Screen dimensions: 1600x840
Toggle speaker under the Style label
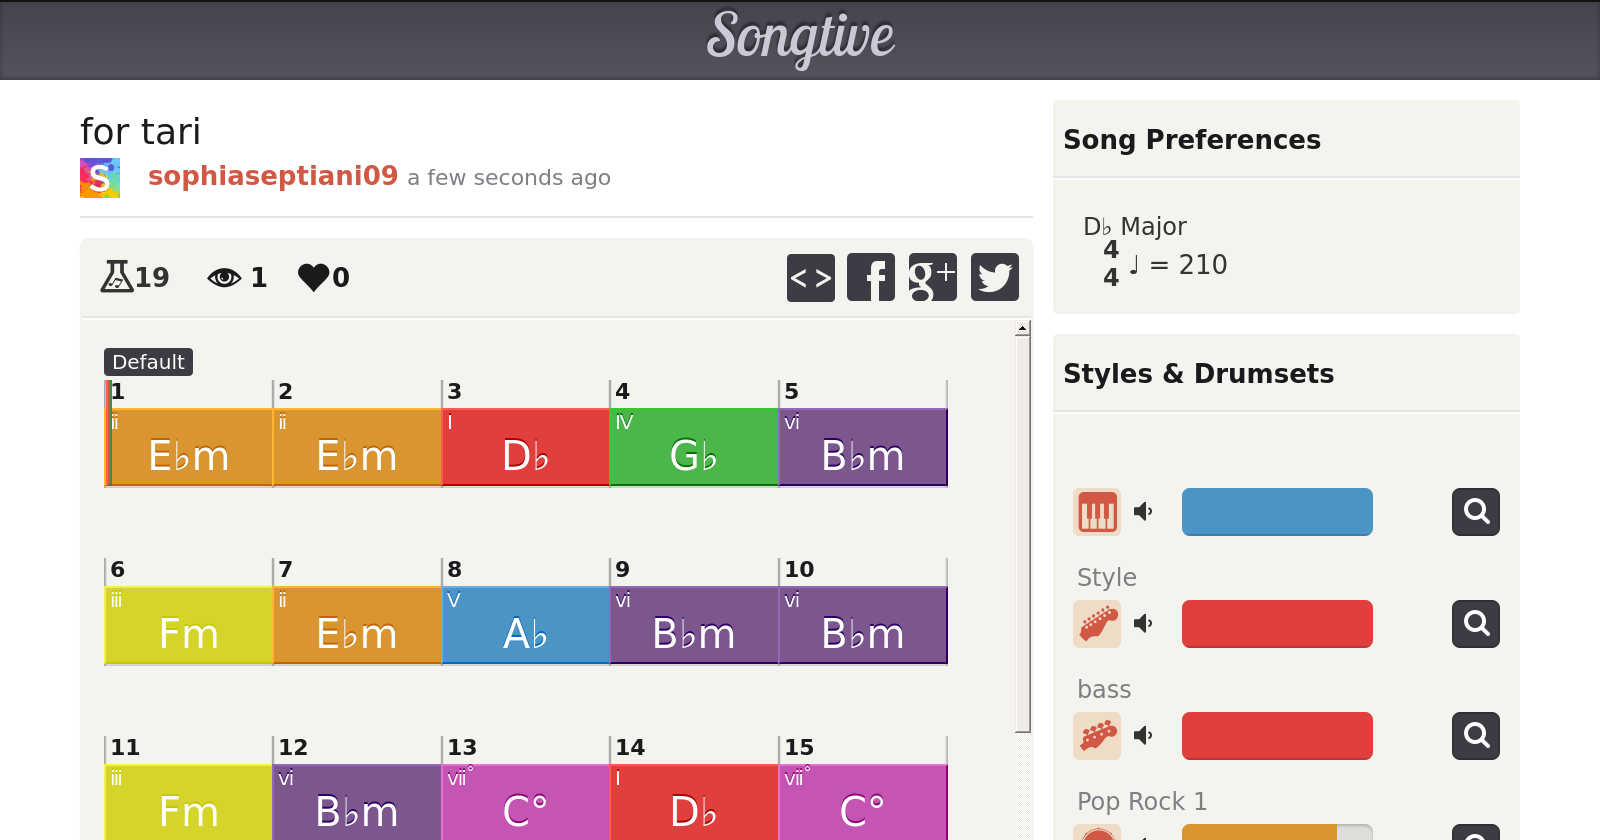tap(1143, 624)
